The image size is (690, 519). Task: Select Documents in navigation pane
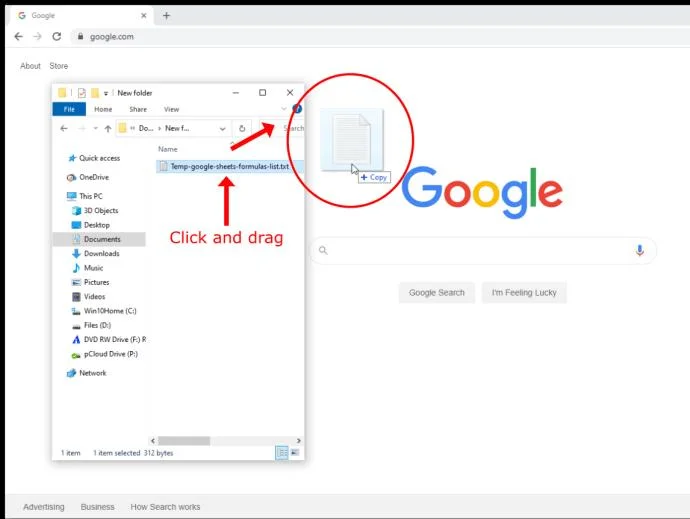coord(99,239)
